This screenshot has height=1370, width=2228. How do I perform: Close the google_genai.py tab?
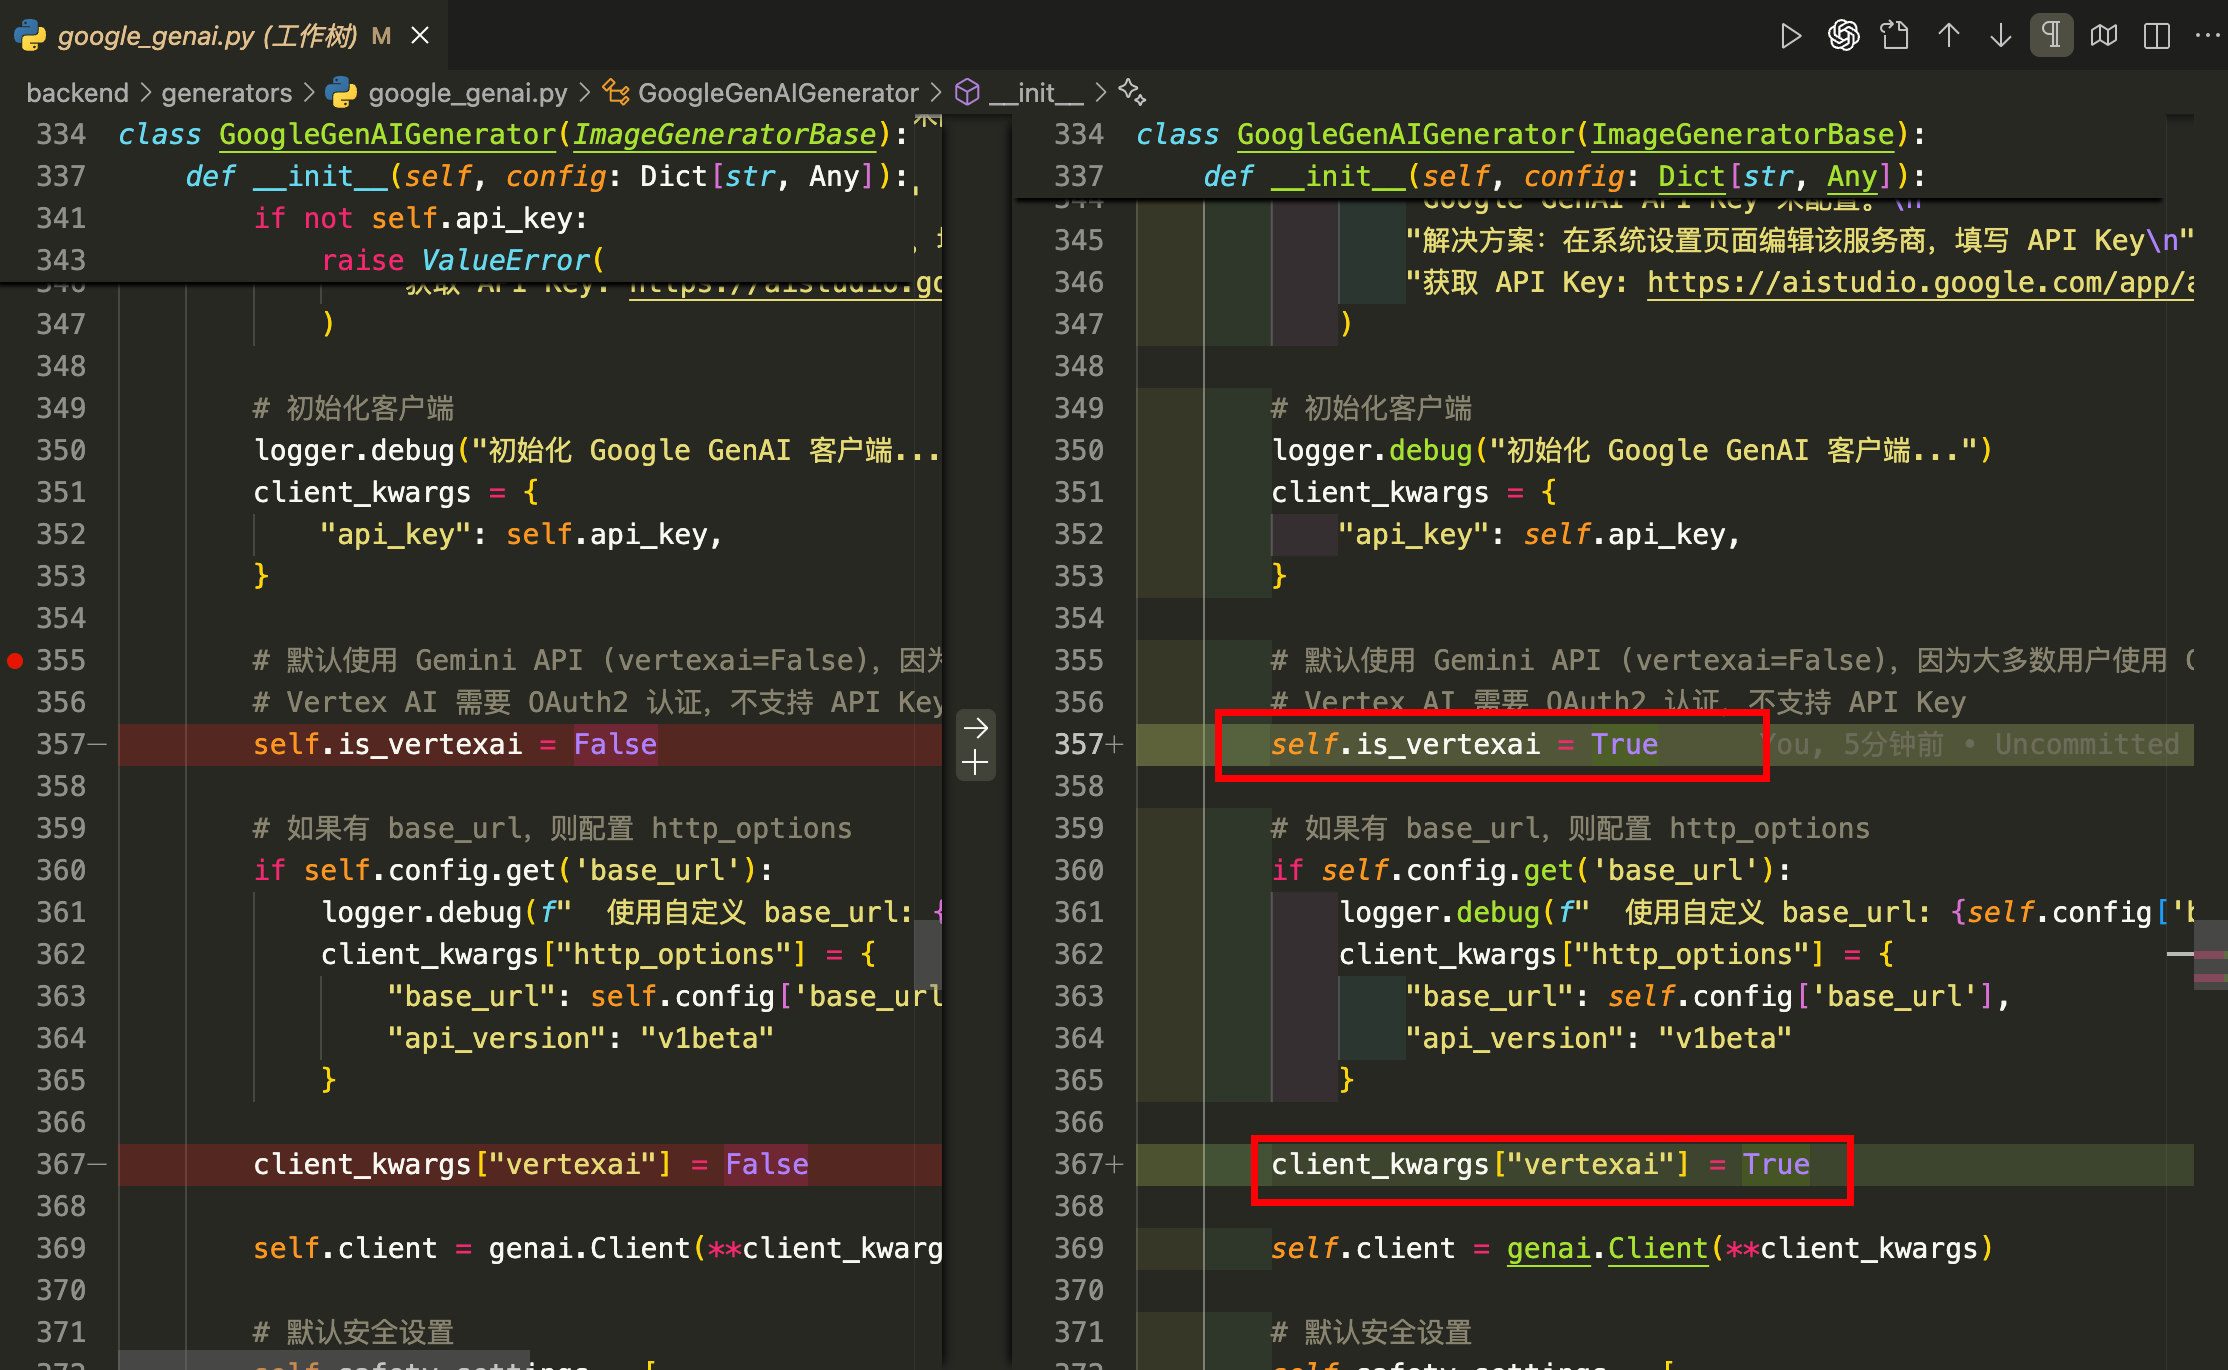tap(420, 36)
